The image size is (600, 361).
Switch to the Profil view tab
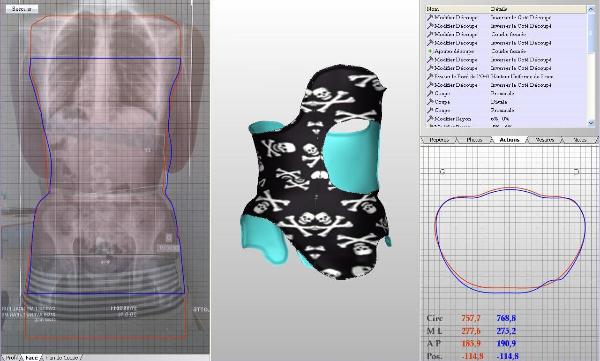coord(11,358)
